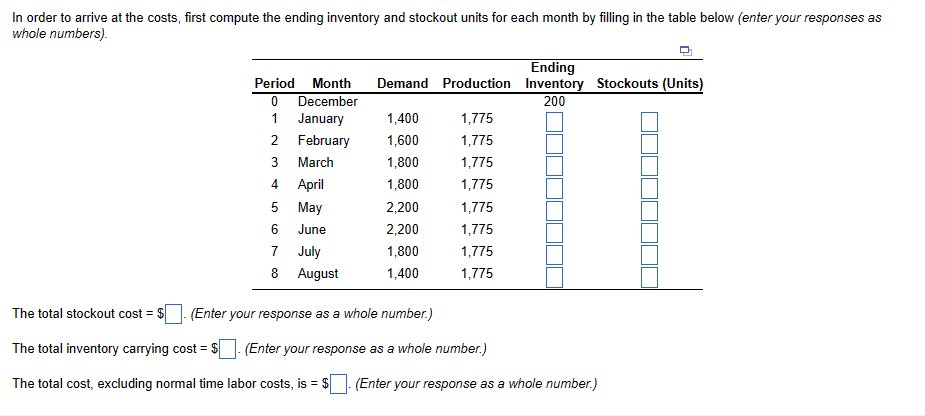
Task: Select February Ending Inventory input box
Action: (x=554, y=143)
